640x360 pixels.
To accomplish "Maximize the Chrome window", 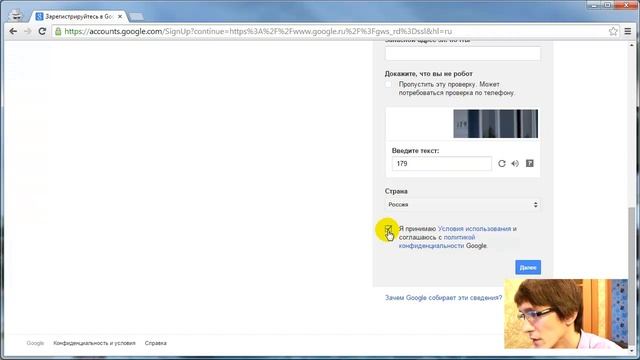I will tap(607, 5).
